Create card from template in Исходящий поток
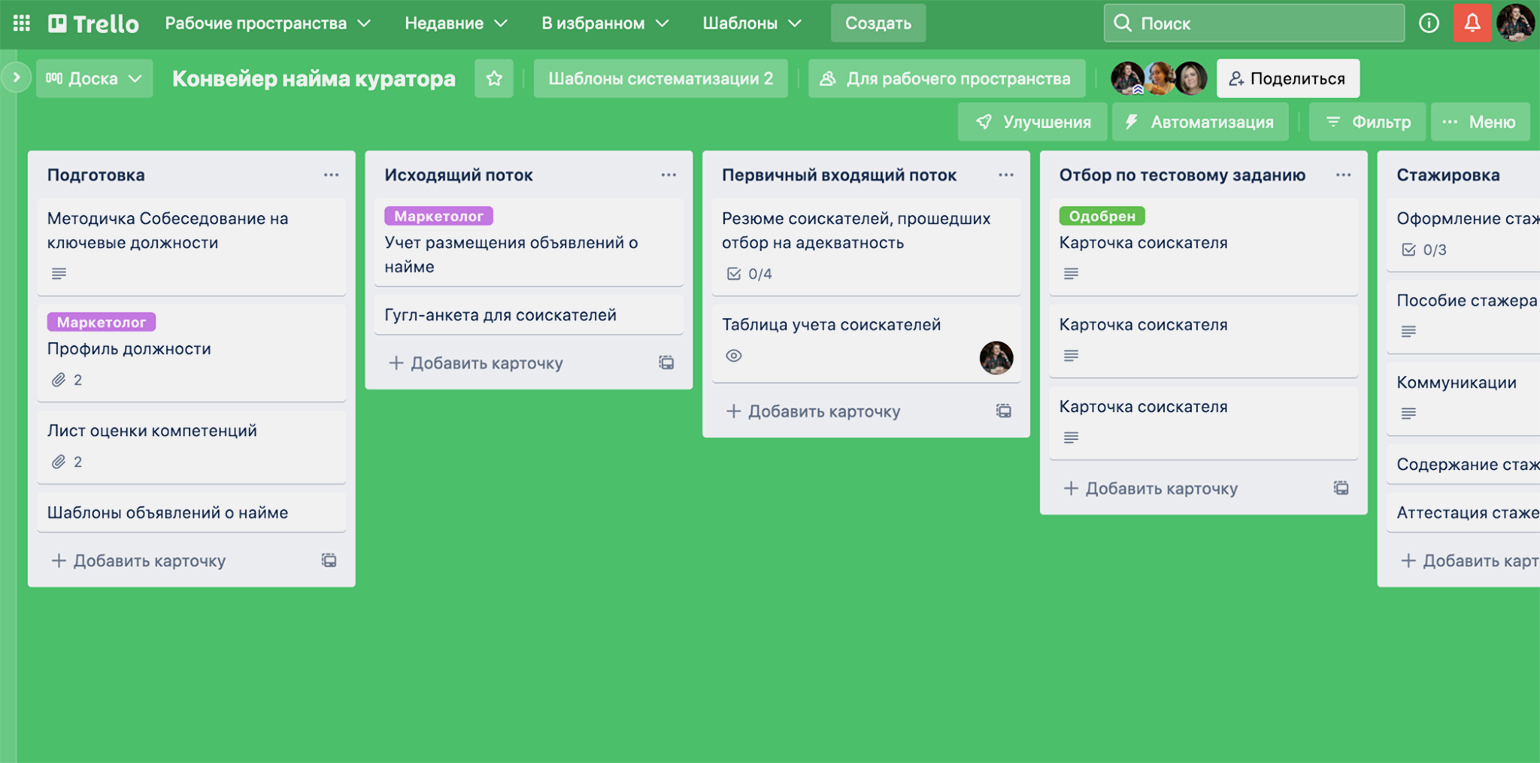The image size is (1540, 763). tap(667, 363)
